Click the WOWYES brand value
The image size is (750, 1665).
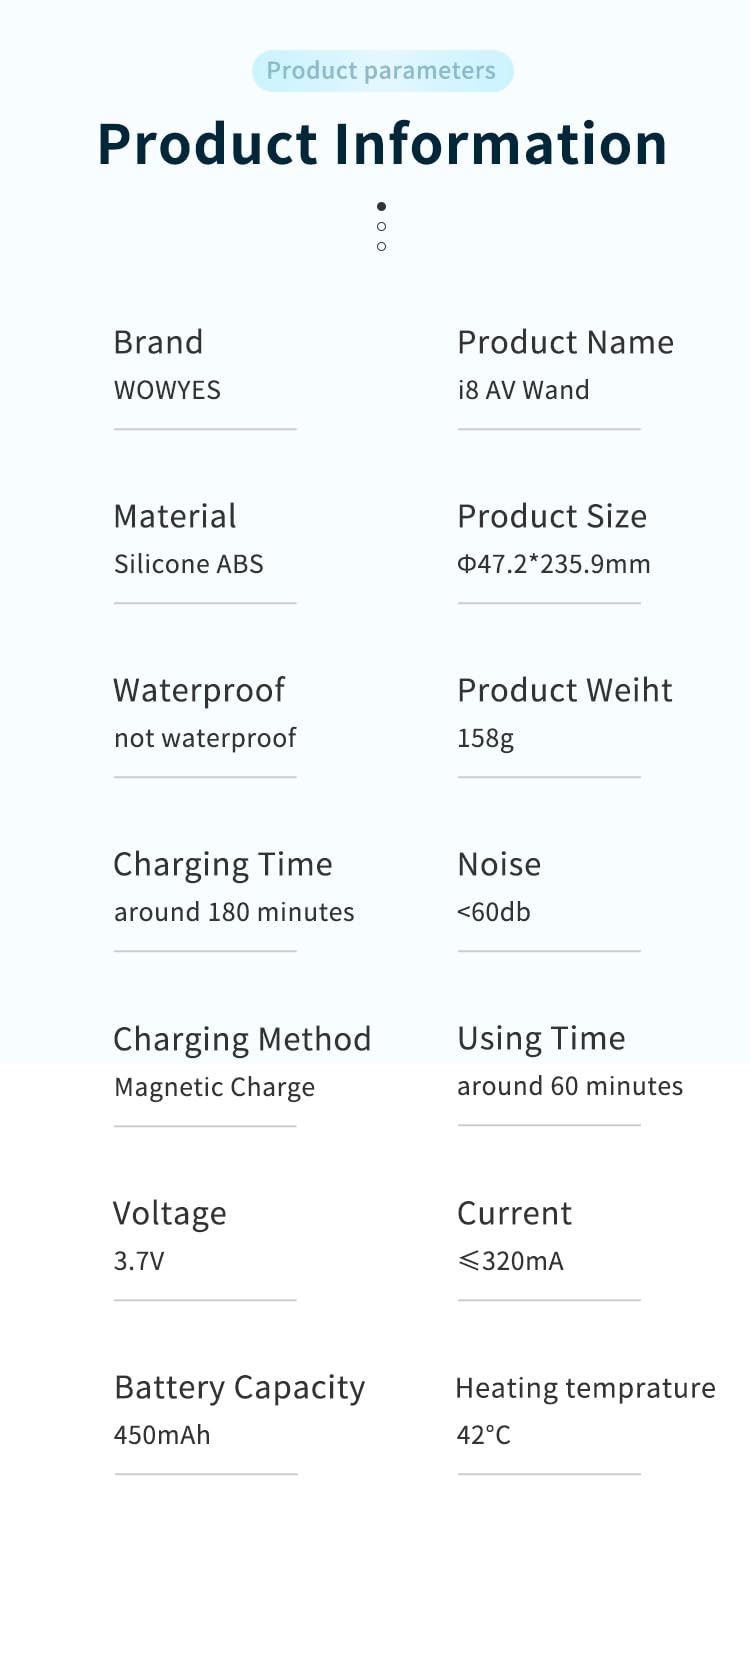tap(167, 390)
